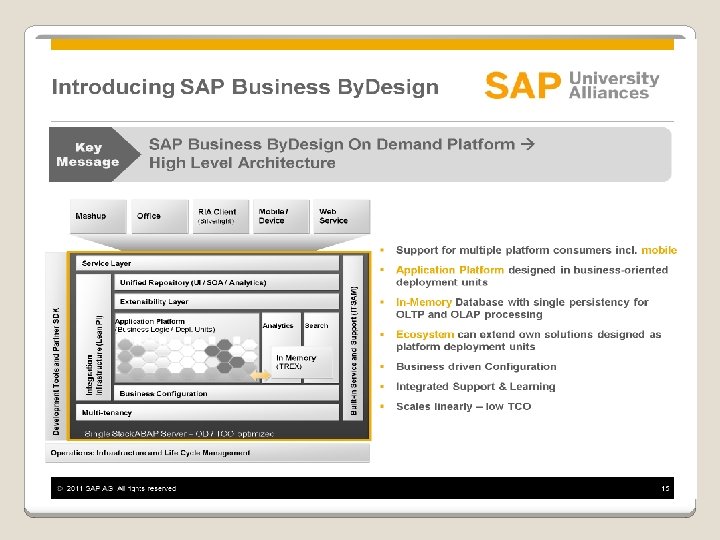
Task: Select the Business Configuration bar
Action: (226, 394)
